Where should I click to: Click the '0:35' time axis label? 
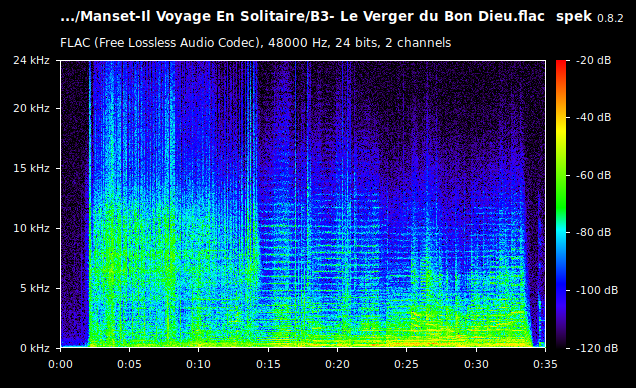(545, 364)
